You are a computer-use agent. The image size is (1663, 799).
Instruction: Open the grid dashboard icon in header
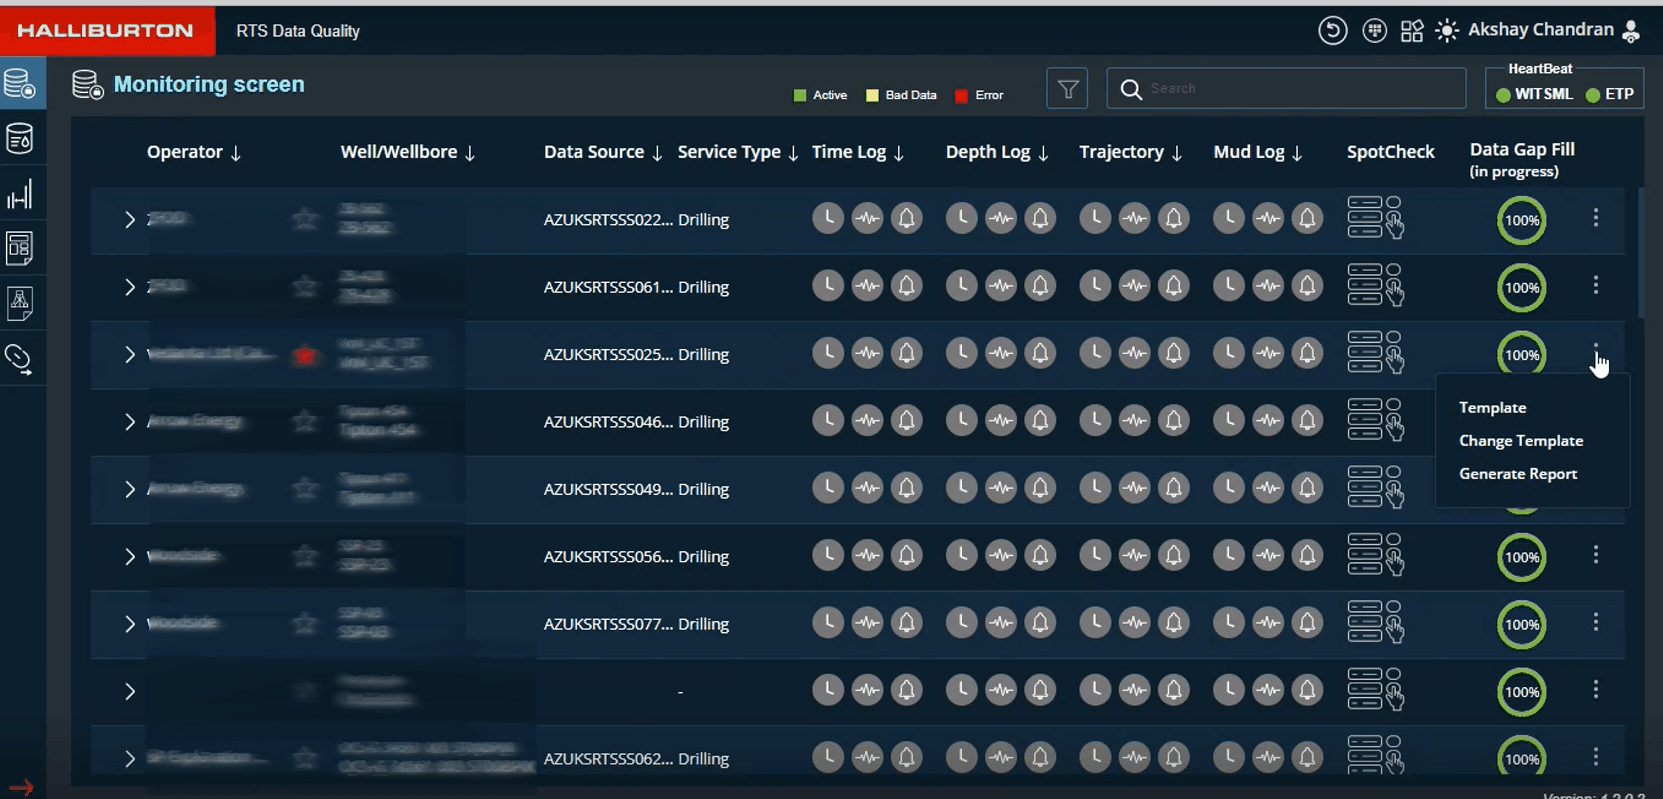[x=1411, y=31]
